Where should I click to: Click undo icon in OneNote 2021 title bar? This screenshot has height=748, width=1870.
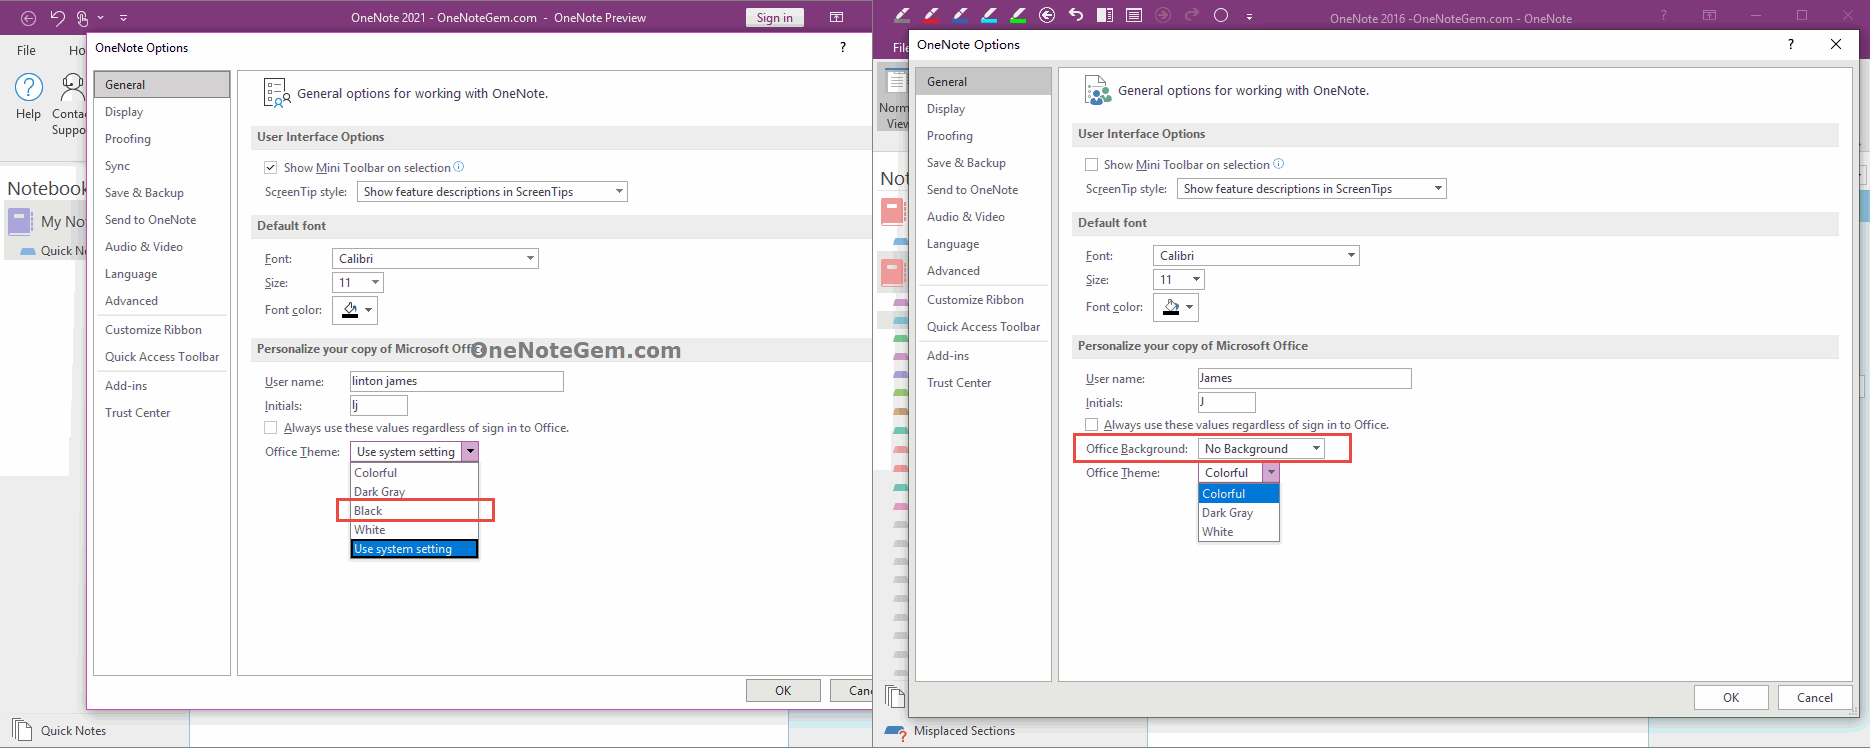57,18
